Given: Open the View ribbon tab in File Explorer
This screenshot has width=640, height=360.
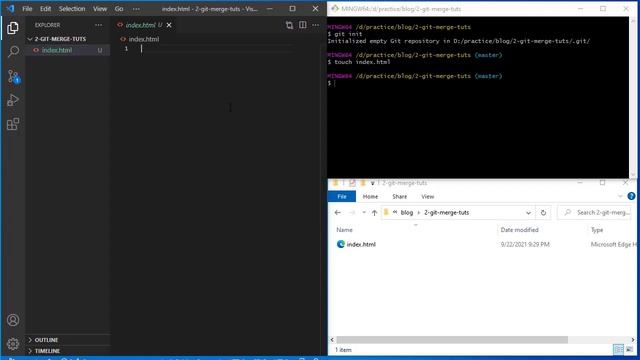Looking at the screenshot, I should pos(427,196).
